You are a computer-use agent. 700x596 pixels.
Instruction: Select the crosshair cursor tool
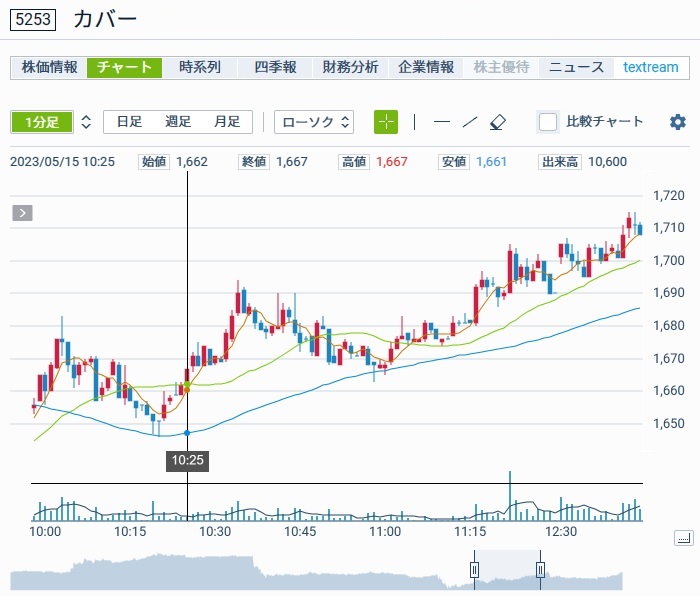click(386, 122)
